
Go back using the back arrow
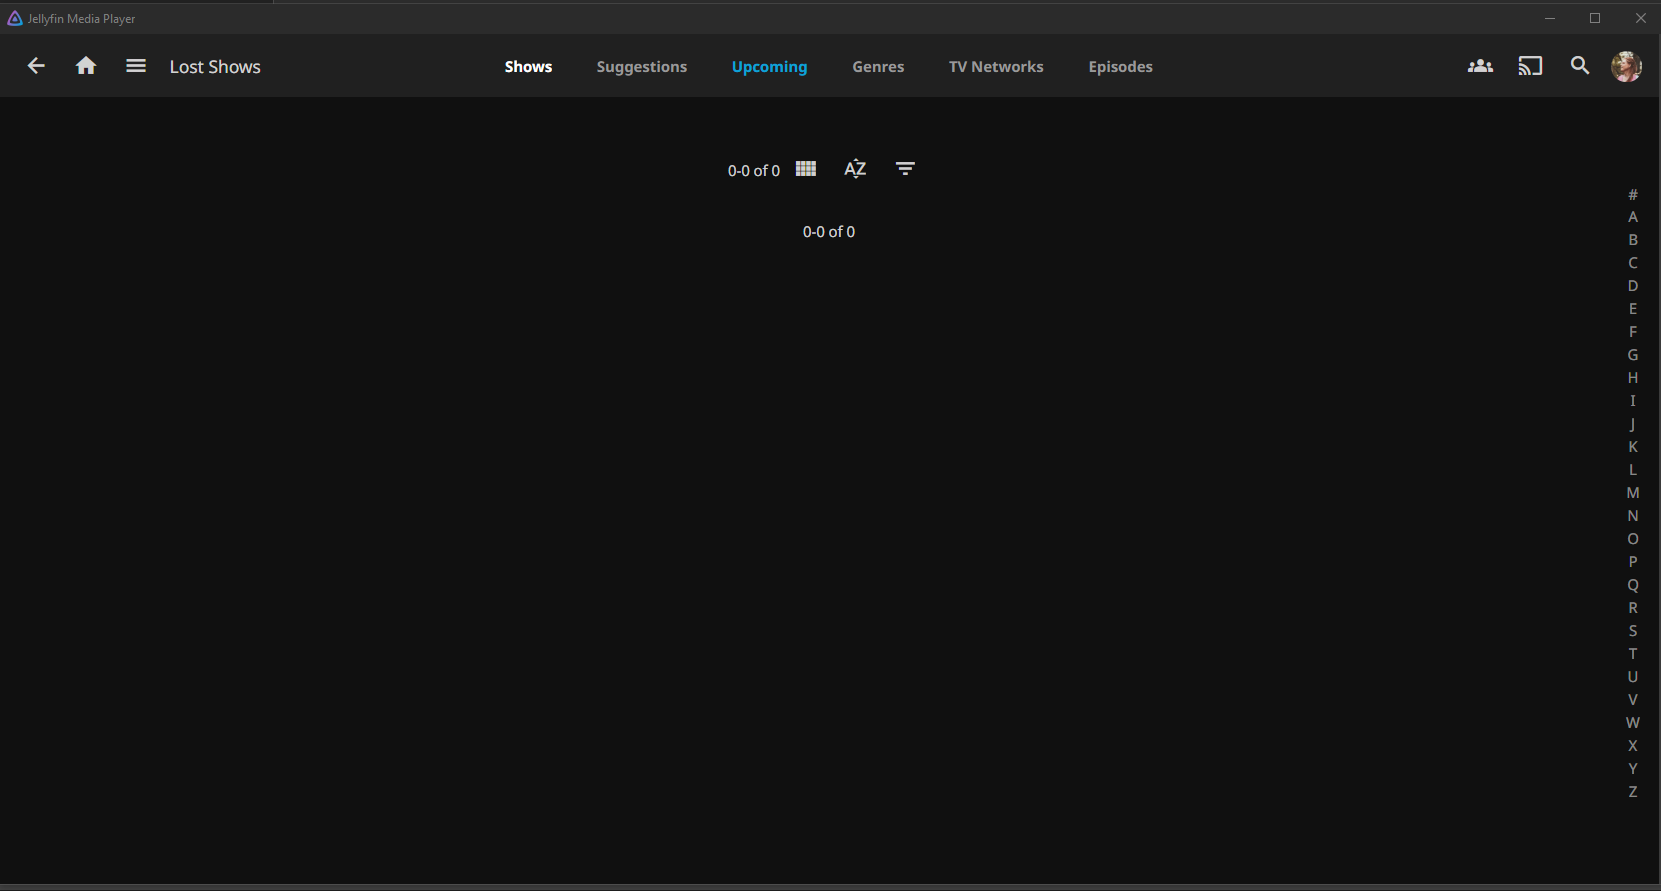[x=36, y=66]
